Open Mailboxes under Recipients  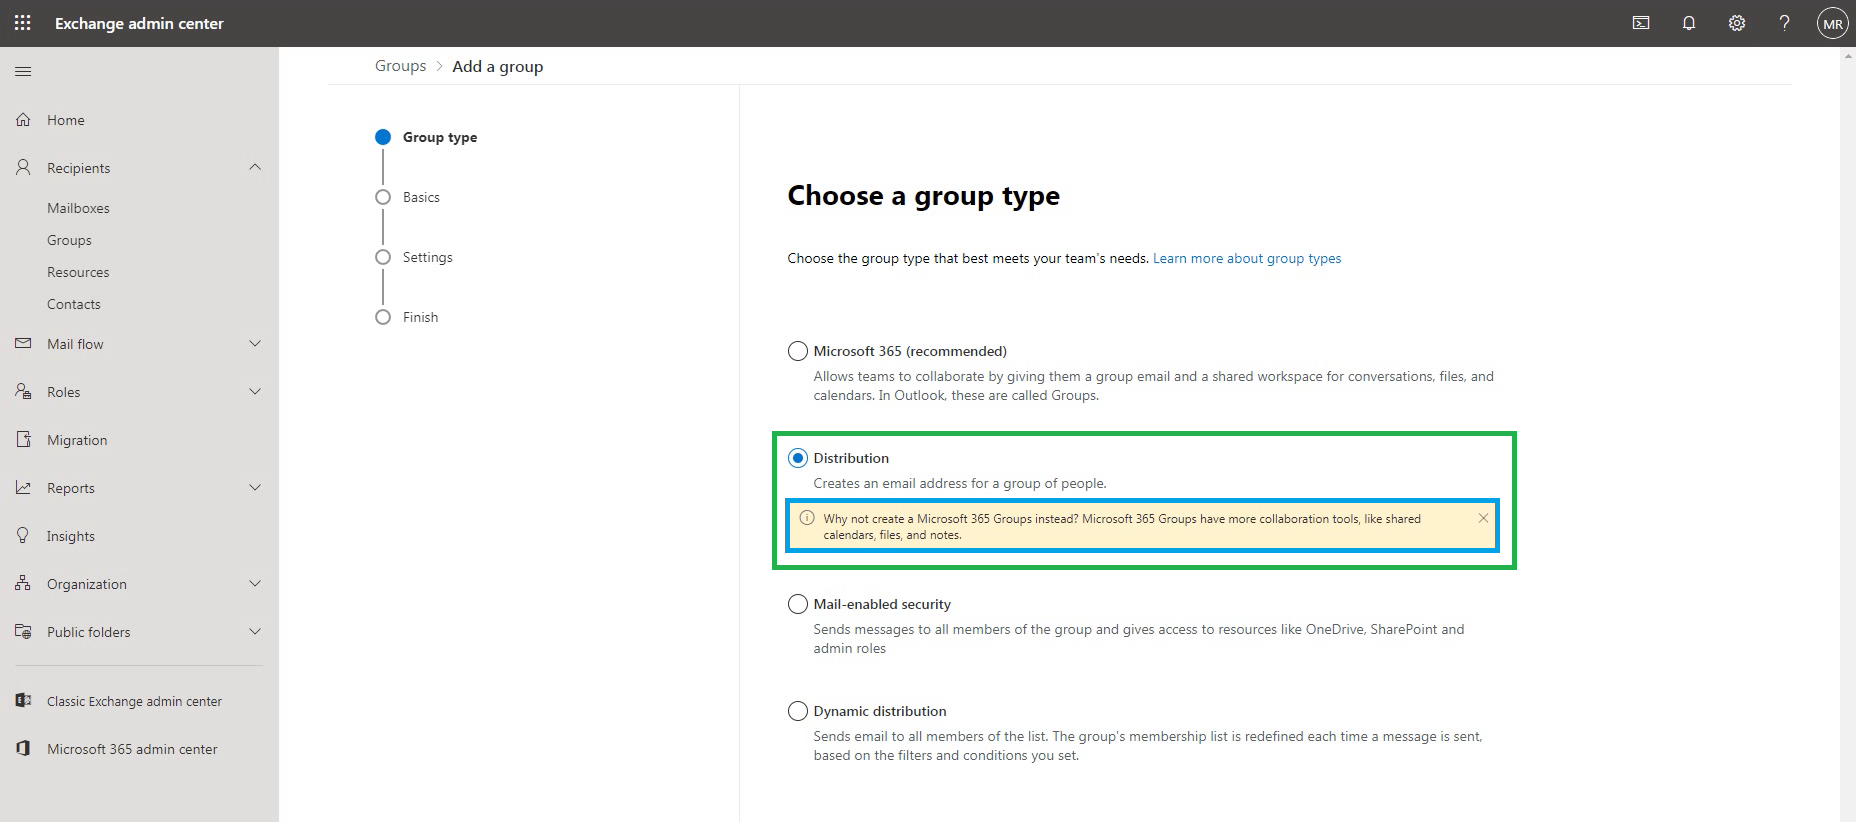click(78, 208)
